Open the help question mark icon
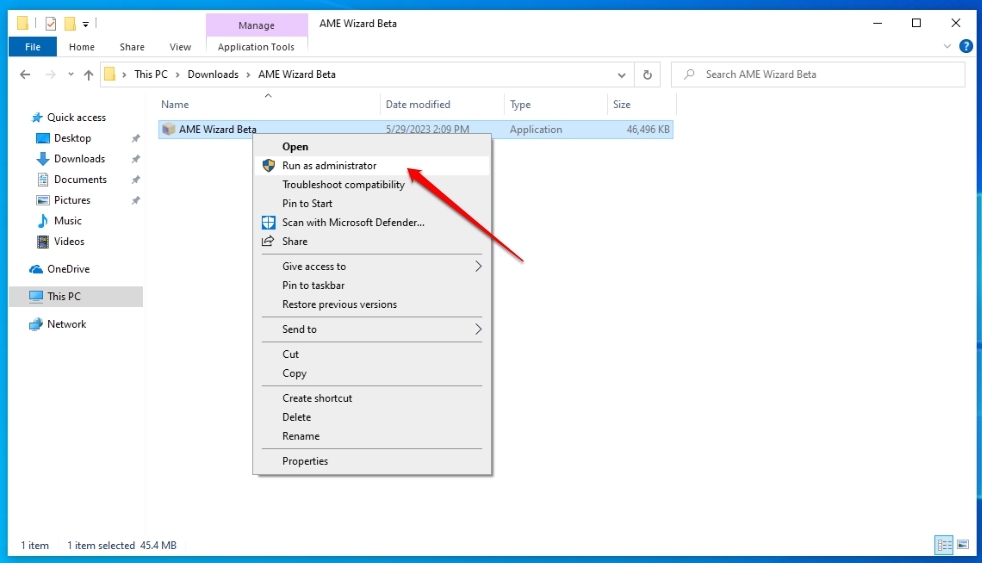The width and height of the screenshot is (982, 563). click(966, 46)
